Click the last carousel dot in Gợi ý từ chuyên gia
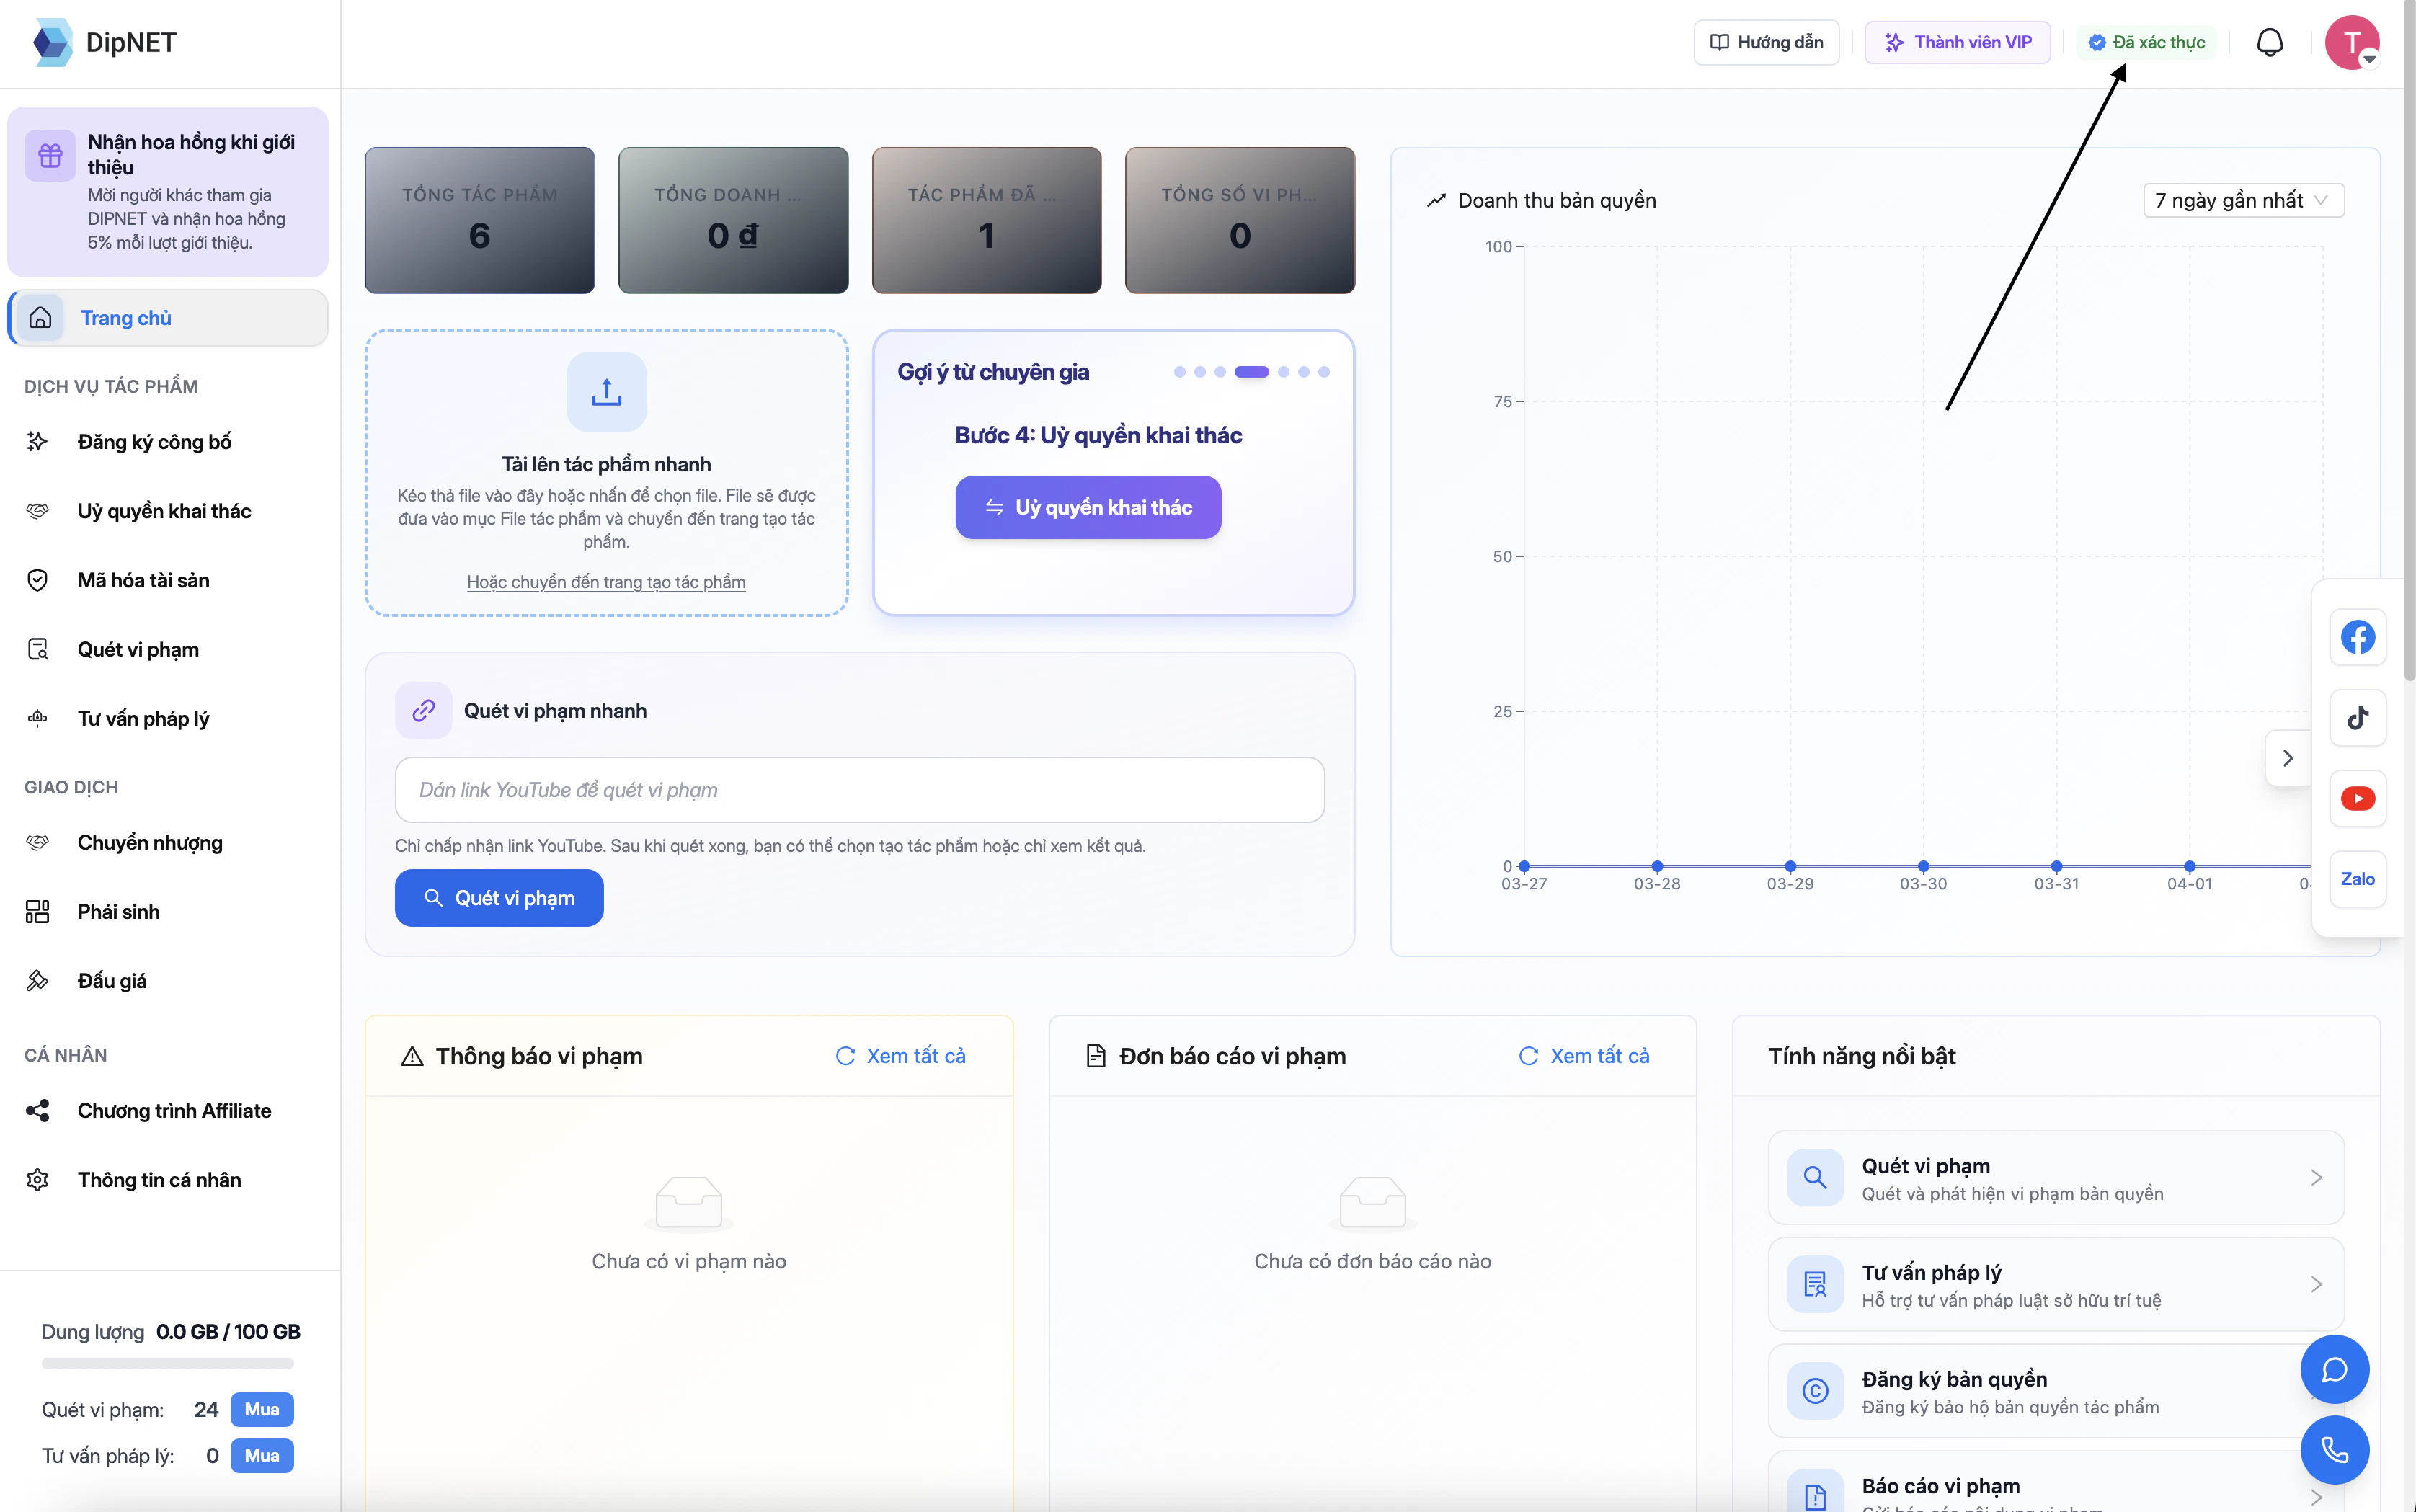The height and width of the screenshot is (1512, 2416). point(1324,372)
